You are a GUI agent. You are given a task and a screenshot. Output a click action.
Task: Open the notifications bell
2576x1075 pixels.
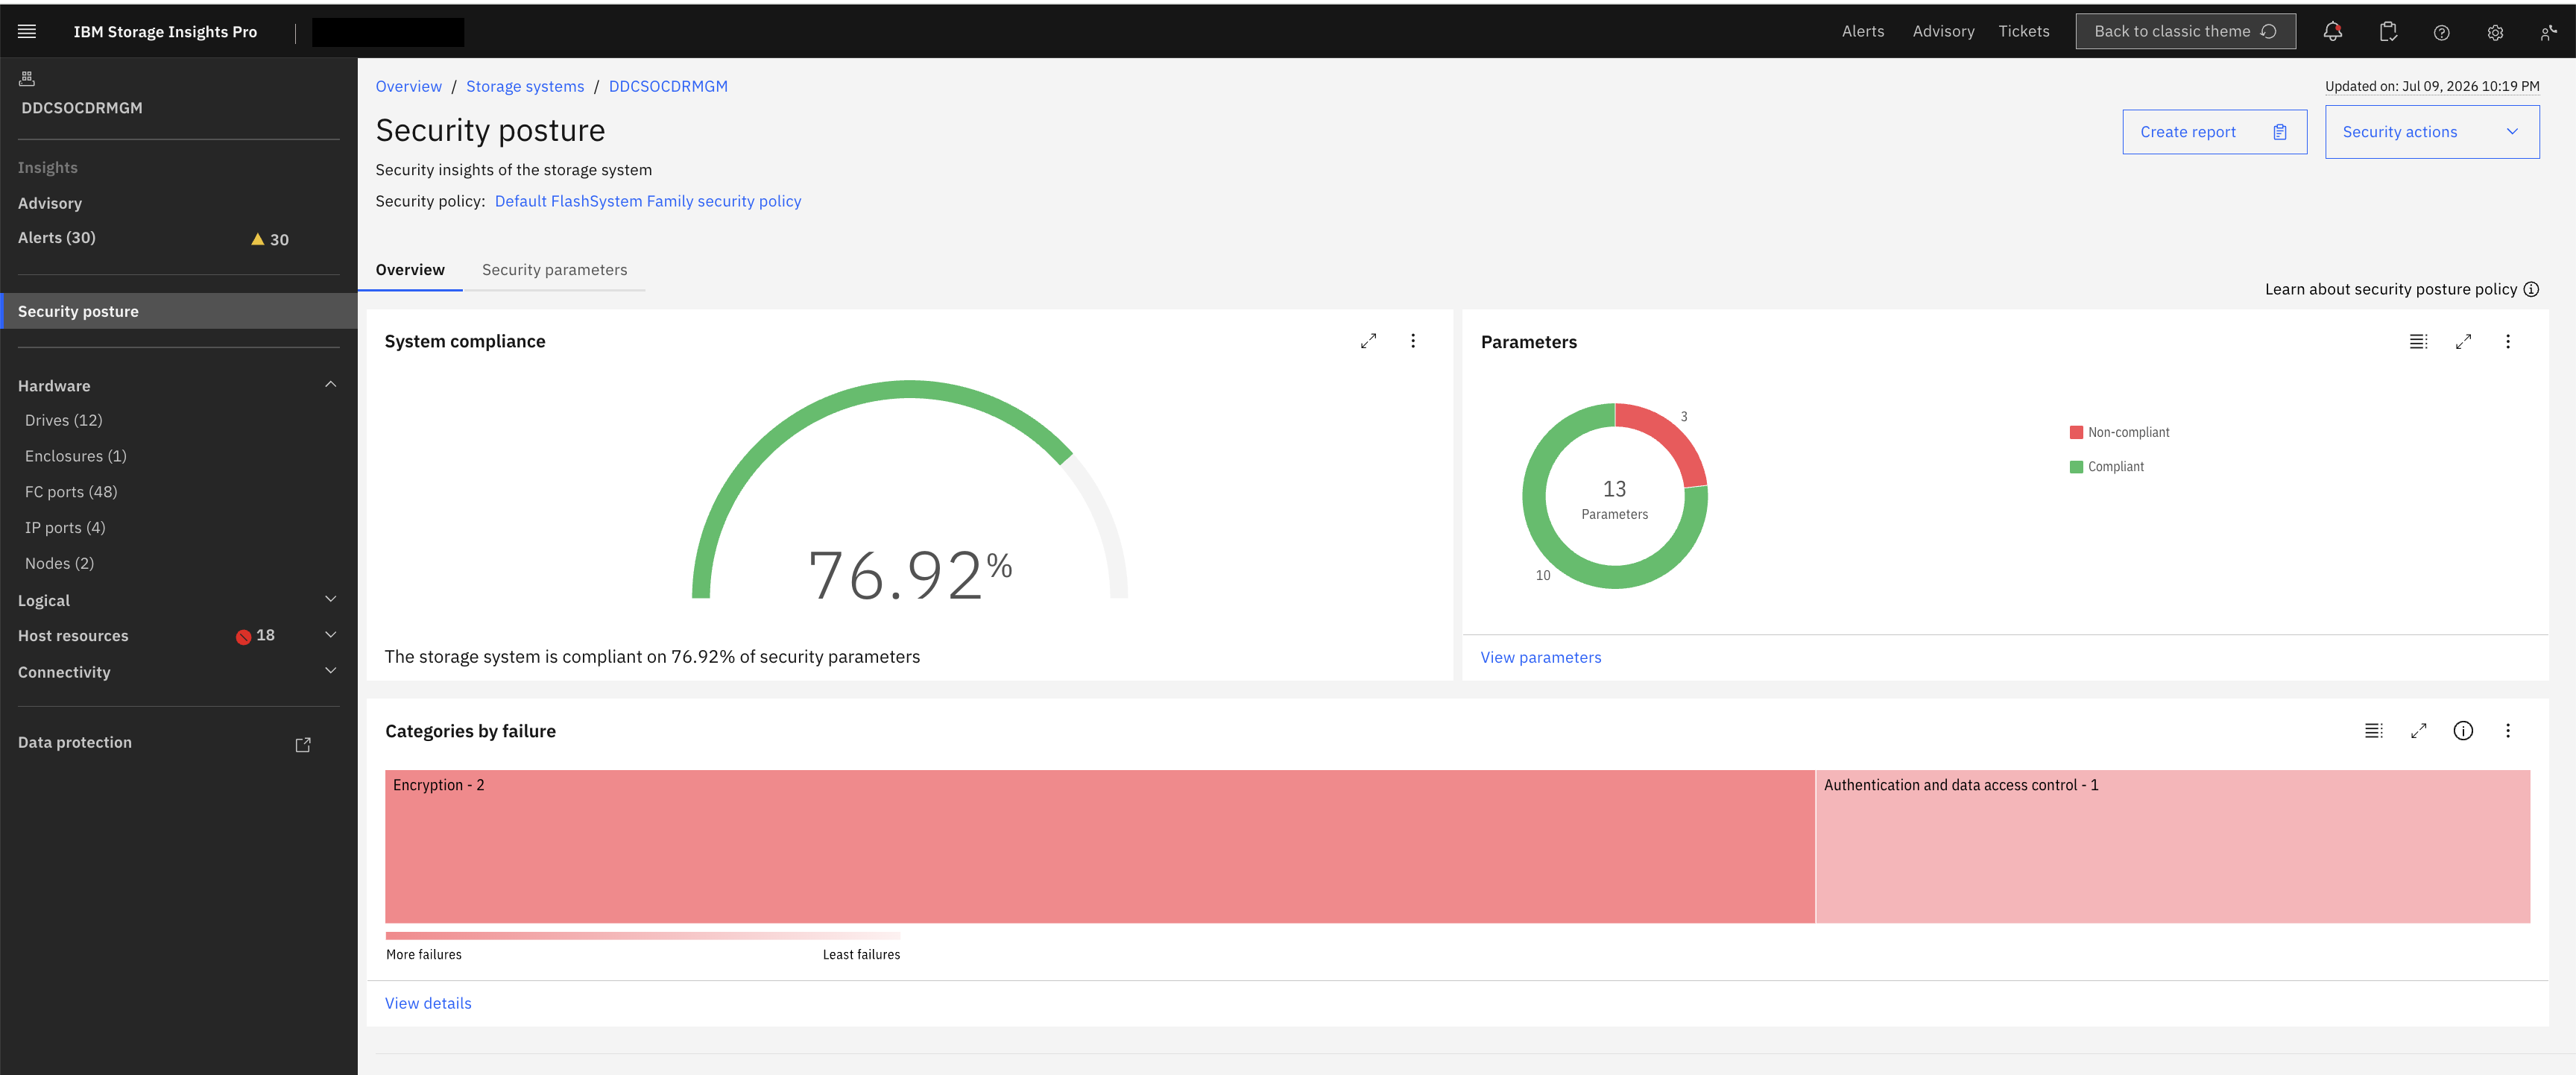2333,31
